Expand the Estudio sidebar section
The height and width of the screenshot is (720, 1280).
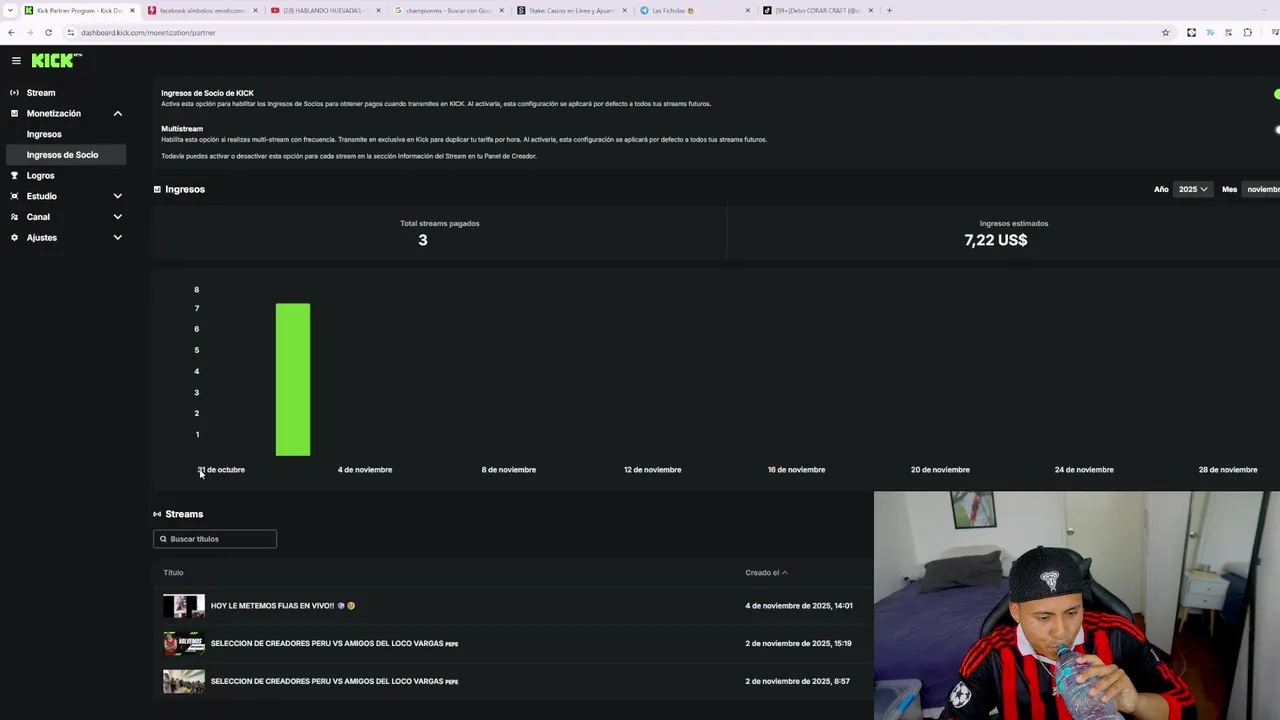click(117, 196)
